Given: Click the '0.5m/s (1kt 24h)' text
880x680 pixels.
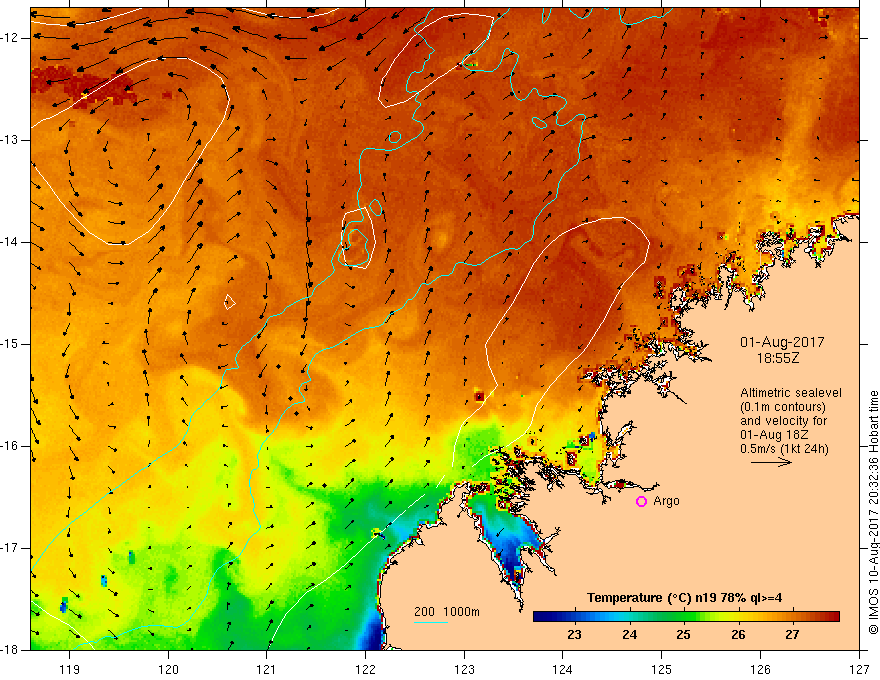Looking at the screenshot, I should pos(783,449).
